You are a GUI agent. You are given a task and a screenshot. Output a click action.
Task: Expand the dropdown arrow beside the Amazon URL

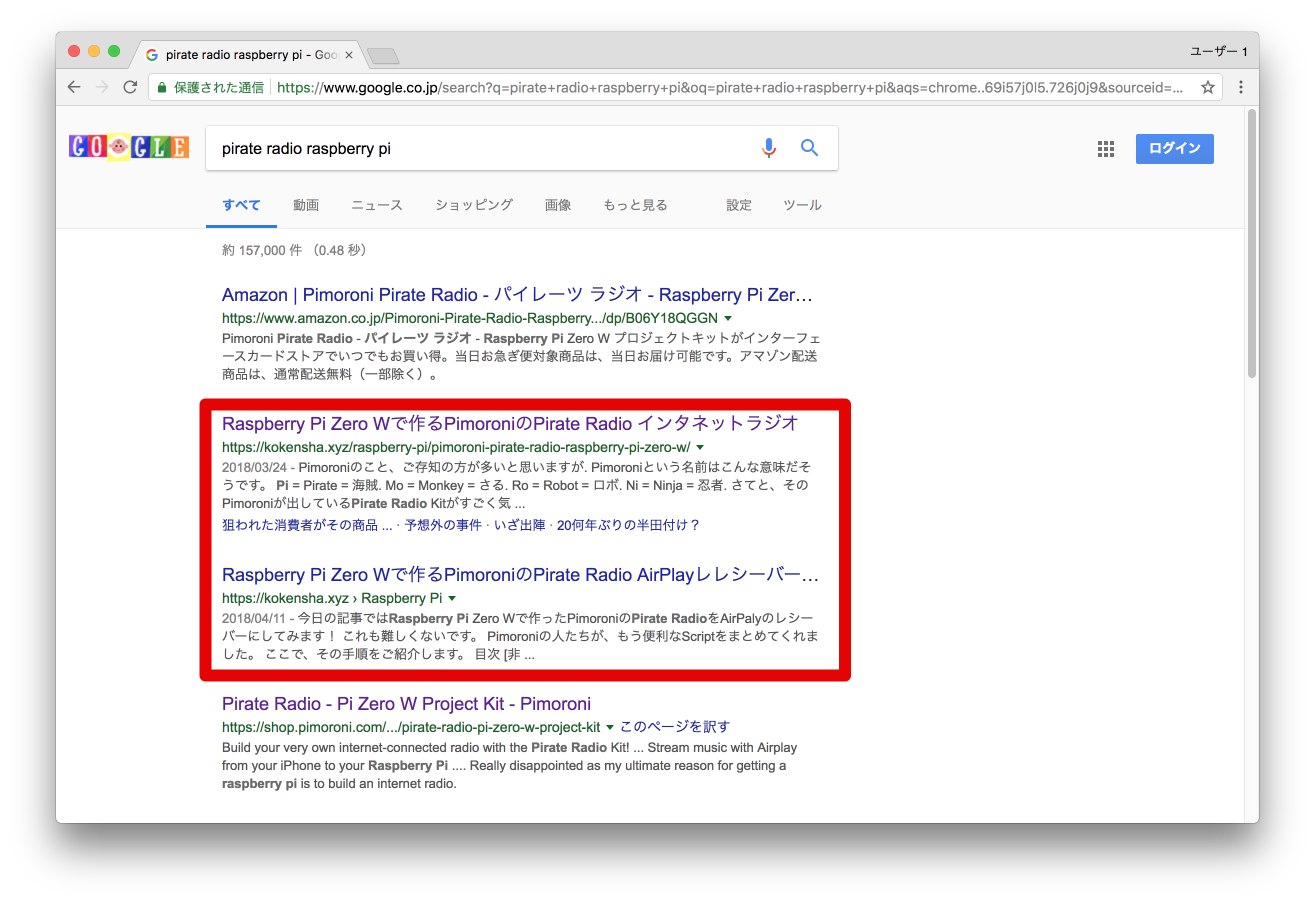pyautogui.click(x=728, y=318)
